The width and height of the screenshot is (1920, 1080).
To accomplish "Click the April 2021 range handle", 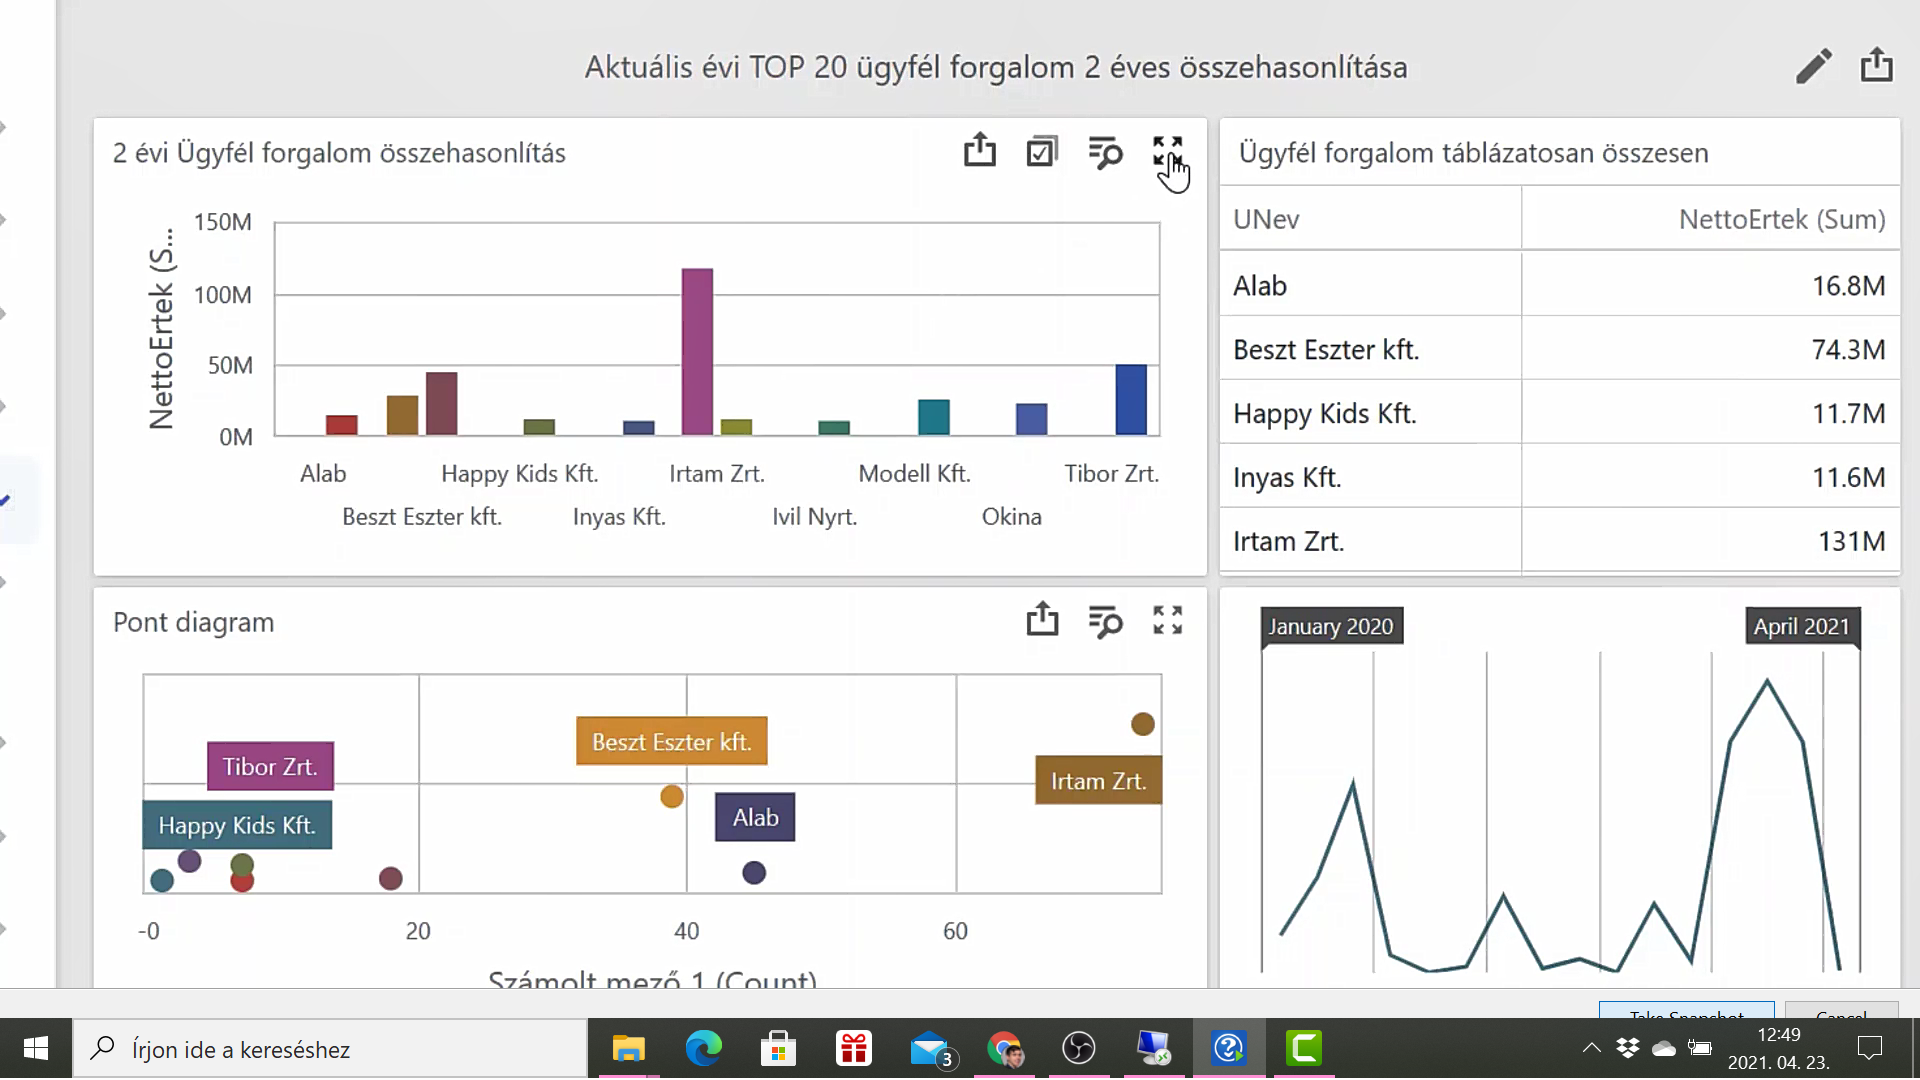I will coord(1802,626).
